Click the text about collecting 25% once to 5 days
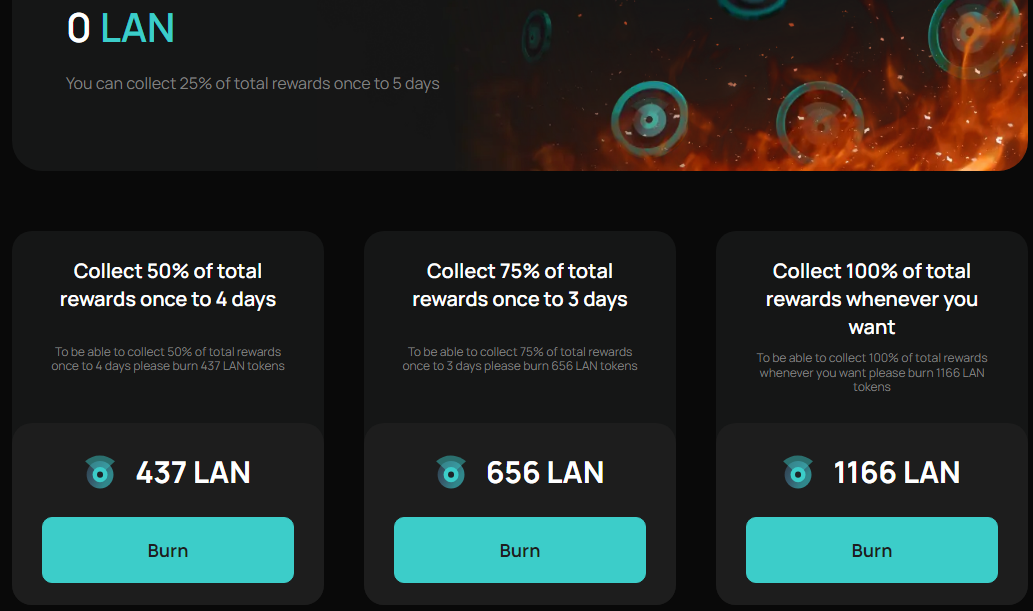 (252, 84)
